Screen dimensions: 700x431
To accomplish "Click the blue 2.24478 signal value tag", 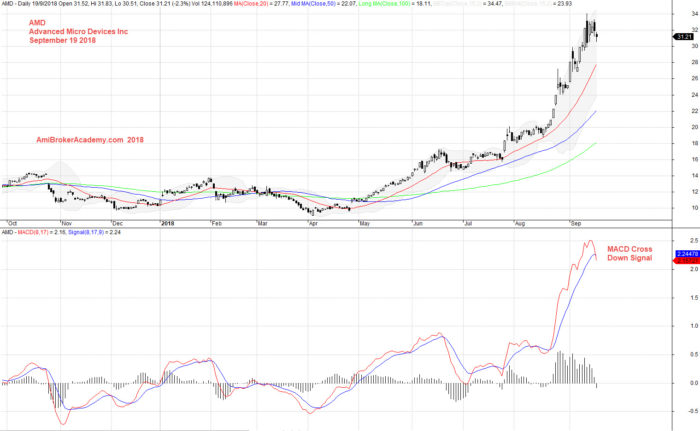I will (x=687, y=254).
